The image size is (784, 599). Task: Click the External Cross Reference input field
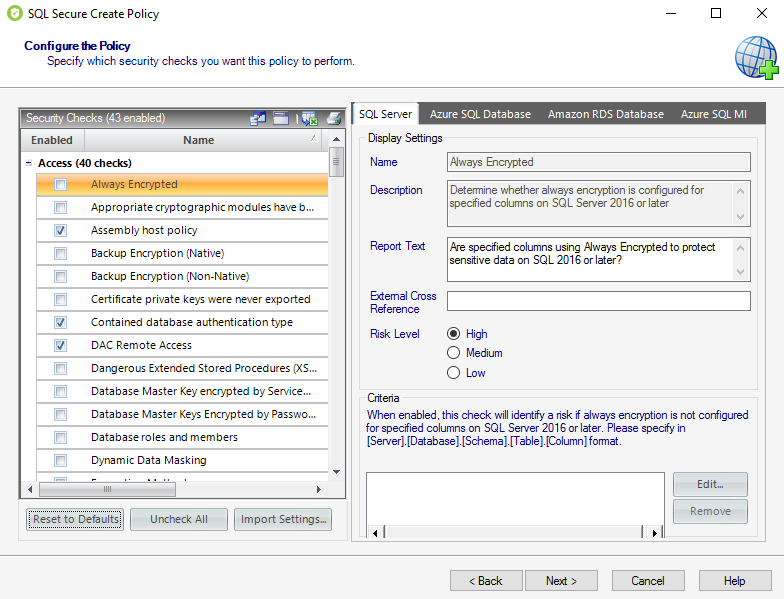coord(598,301)
